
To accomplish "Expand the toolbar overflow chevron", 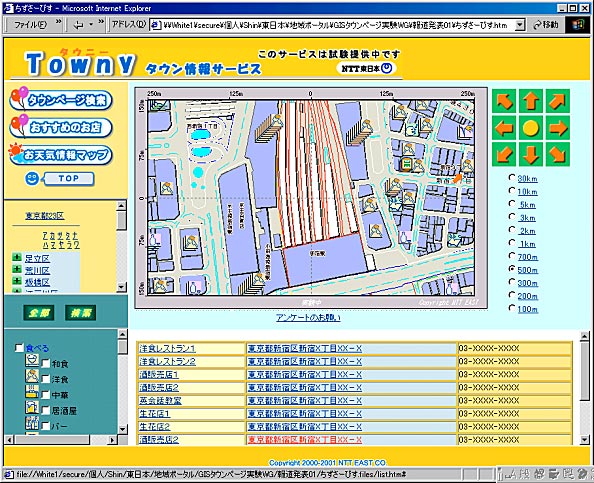I will pyautogui.click(x=101, y=22).
